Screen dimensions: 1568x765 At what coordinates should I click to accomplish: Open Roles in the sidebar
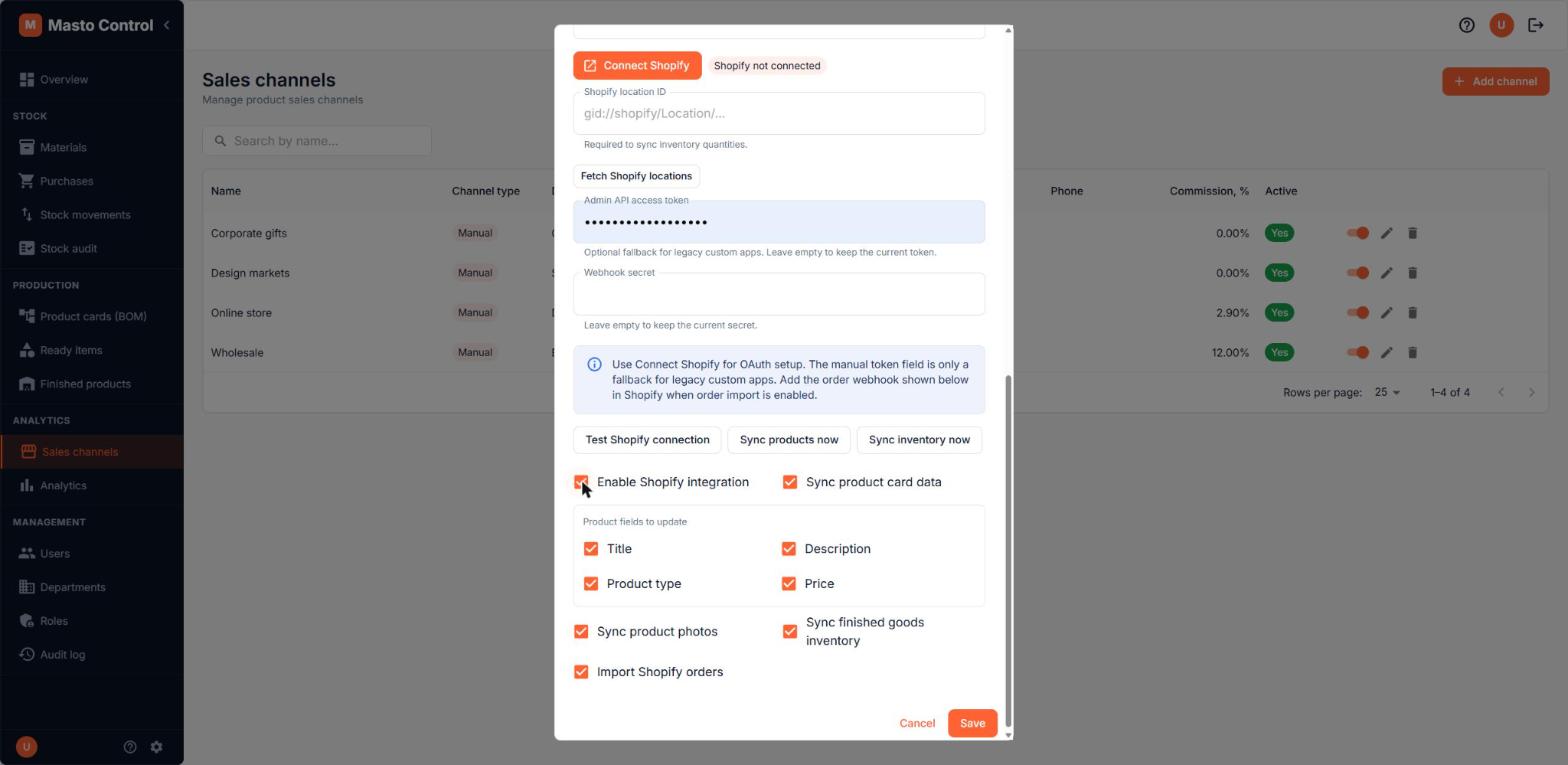(91, 621)
